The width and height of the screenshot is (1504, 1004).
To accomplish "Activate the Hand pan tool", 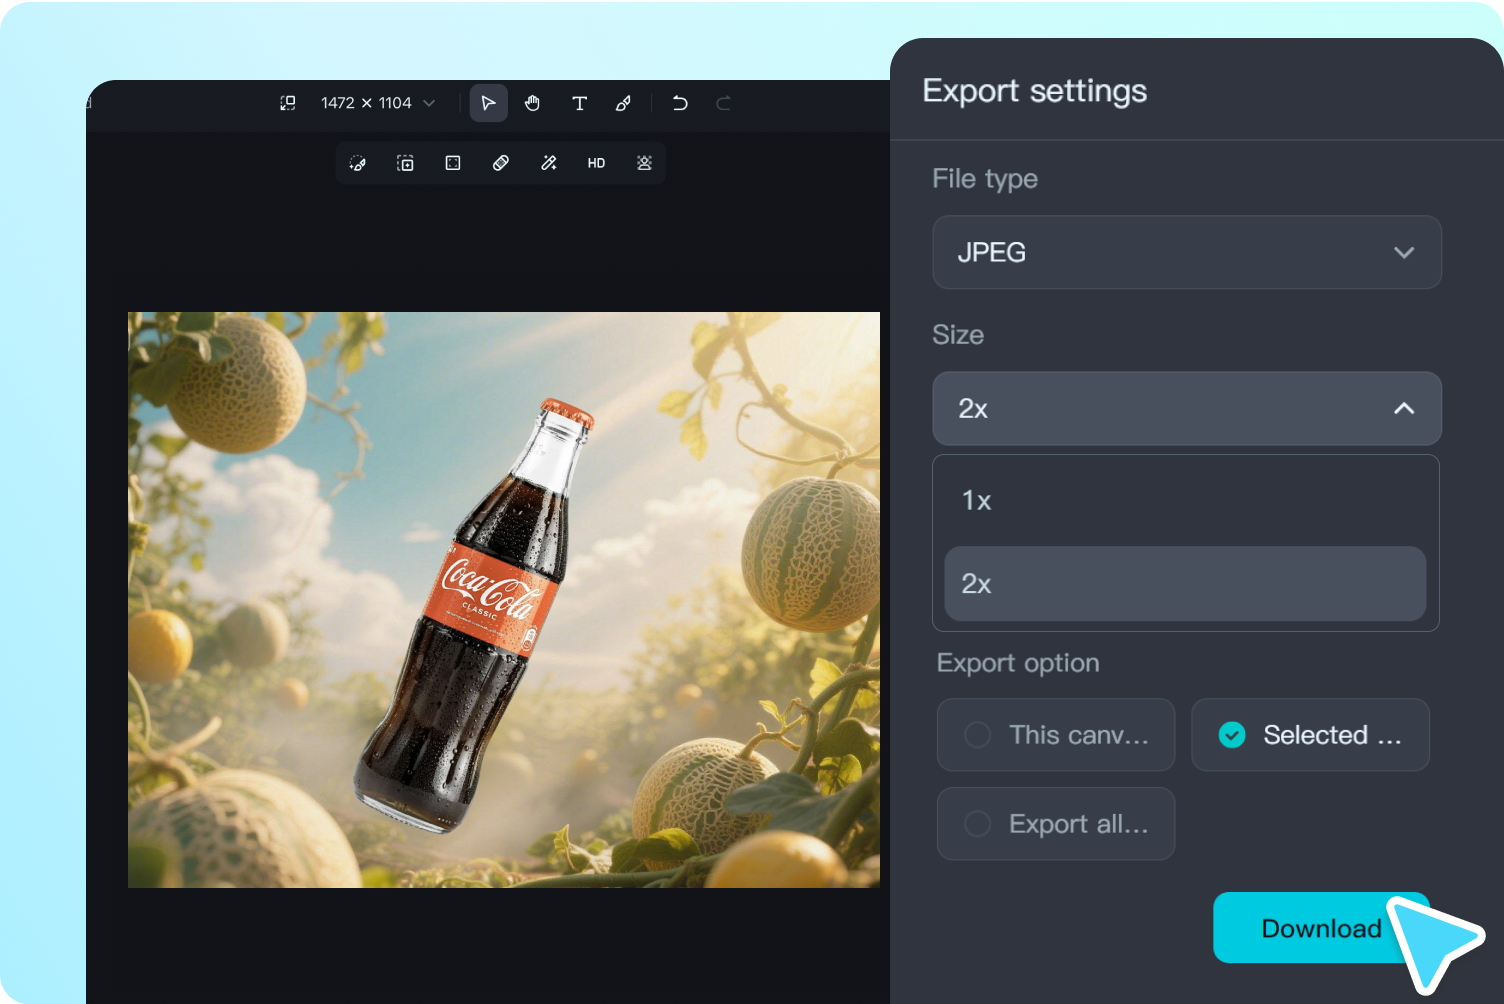I will pos(533,103).
